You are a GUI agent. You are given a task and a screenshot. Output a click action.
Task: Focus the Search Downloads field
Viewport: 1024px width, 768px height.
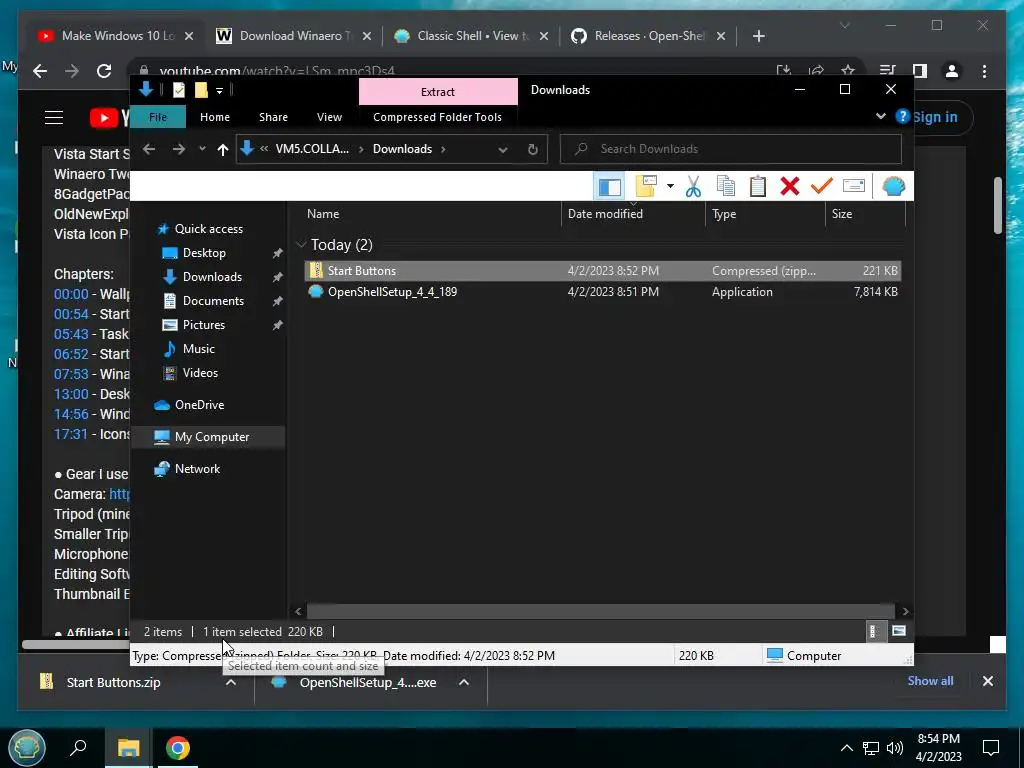point(731,149)
